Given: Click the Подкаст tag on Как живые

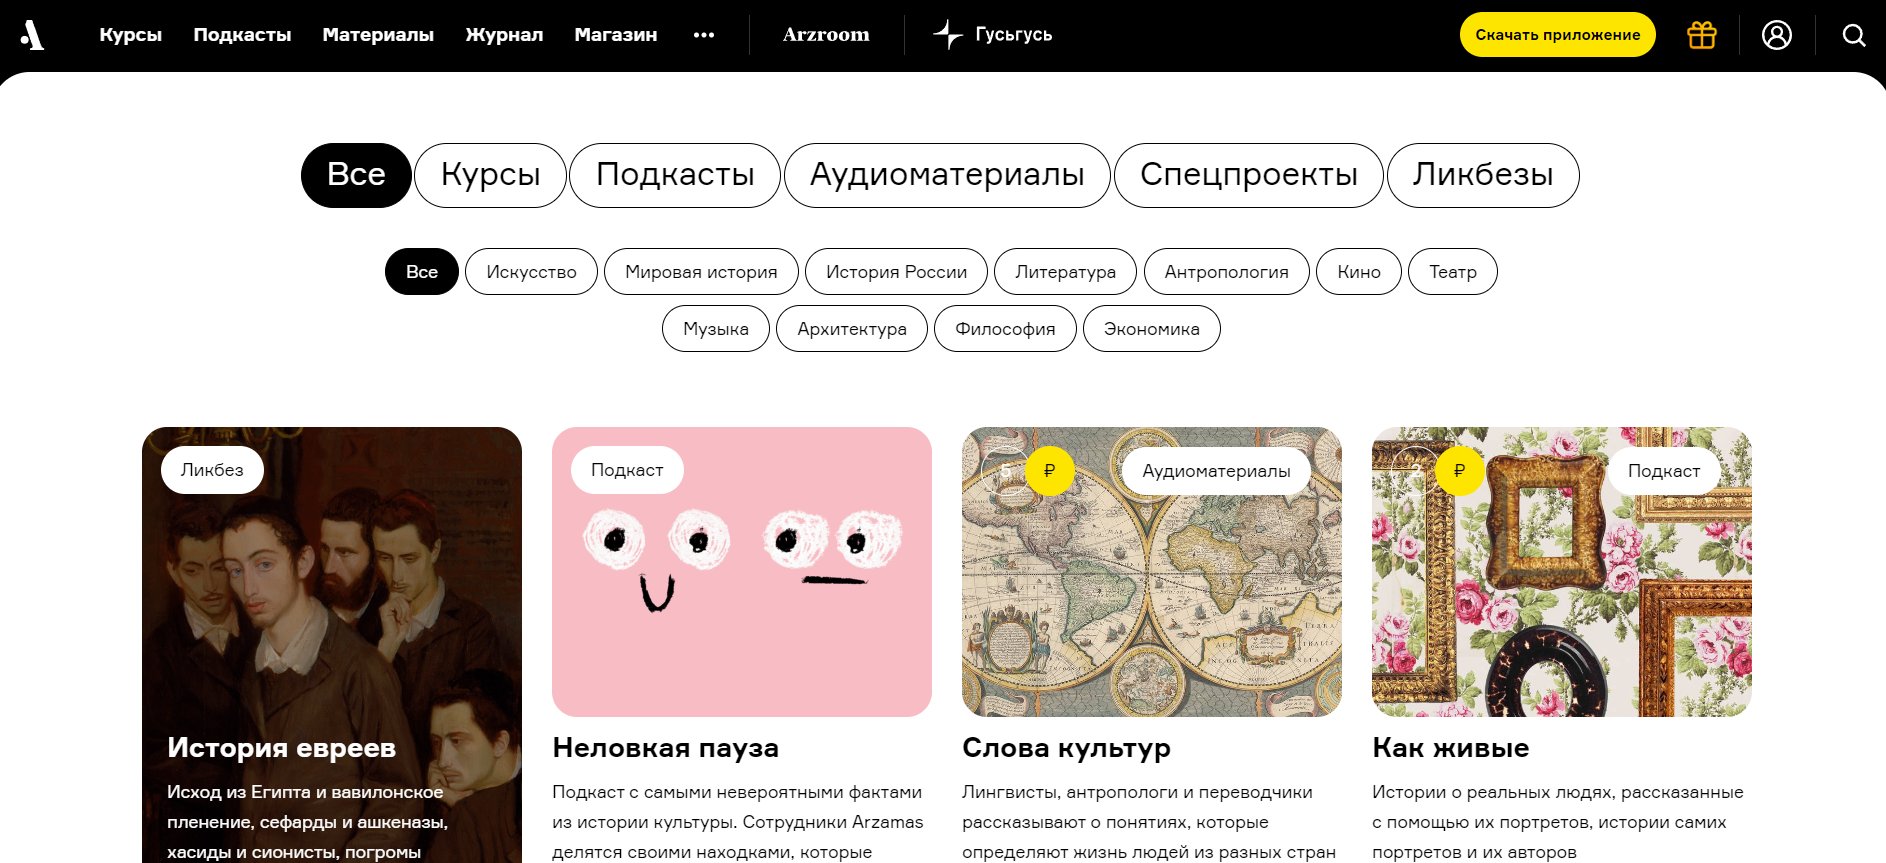Looking at the screenshot, I should click(1664, 471).
